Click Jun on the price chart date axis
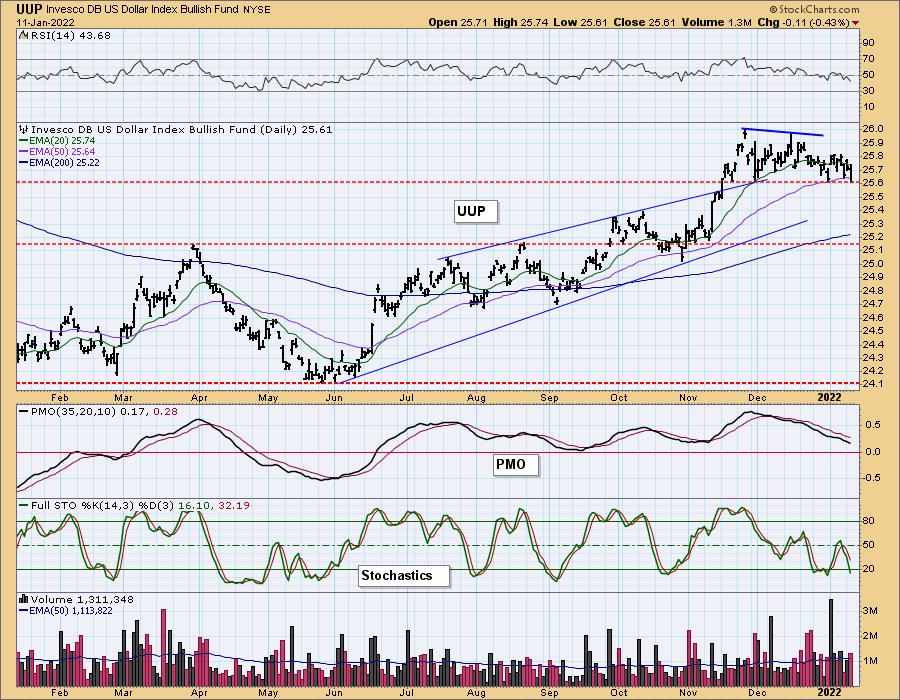Image resolution: width=900 pixels, height=700 pixels. coord(333,398)
